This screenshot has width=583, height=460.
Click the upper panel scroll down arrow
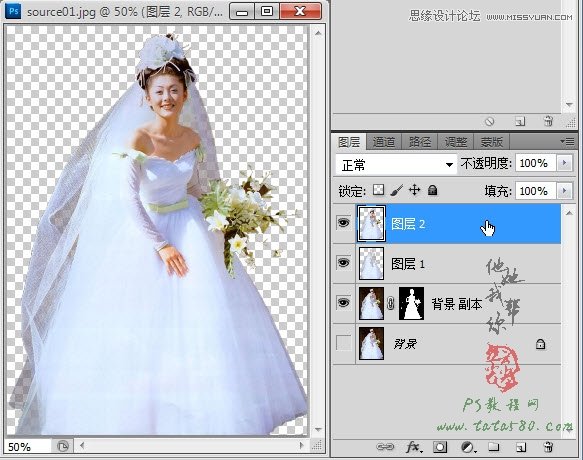(569, 104)
